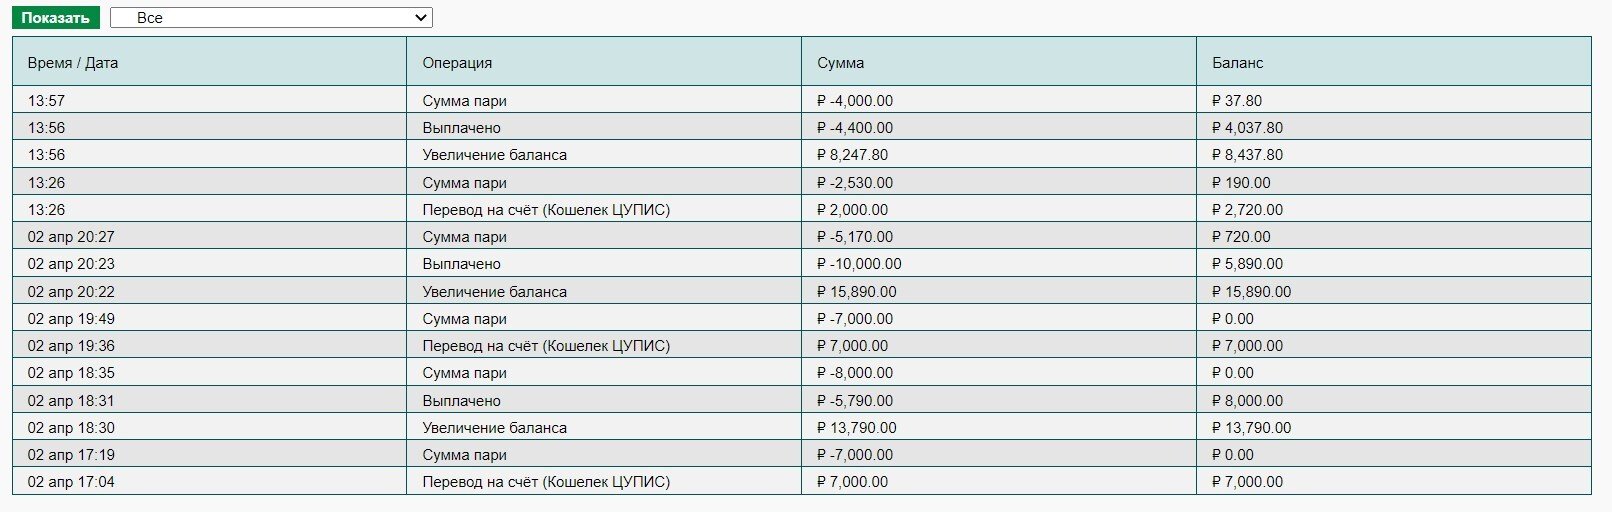
Task: Click ₽ 13,790.00 in the Баланс column
Action: [1251, 428]
